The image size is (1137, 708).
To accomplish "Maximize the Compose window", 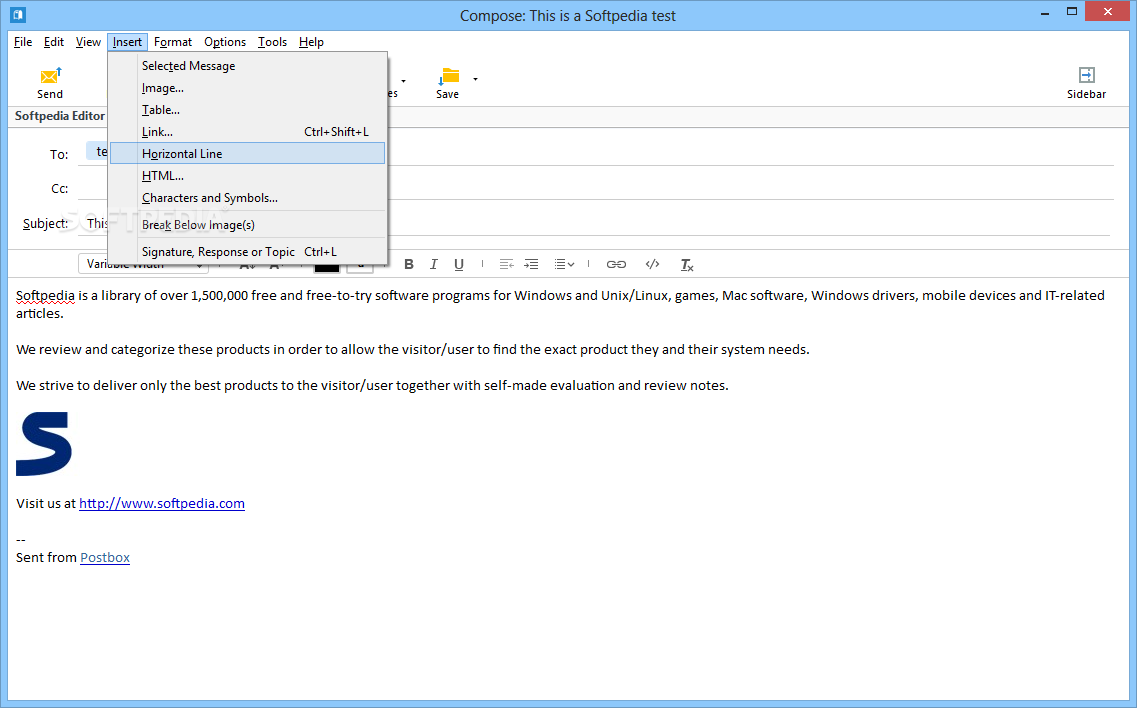I will click(x=1072, y=12).
